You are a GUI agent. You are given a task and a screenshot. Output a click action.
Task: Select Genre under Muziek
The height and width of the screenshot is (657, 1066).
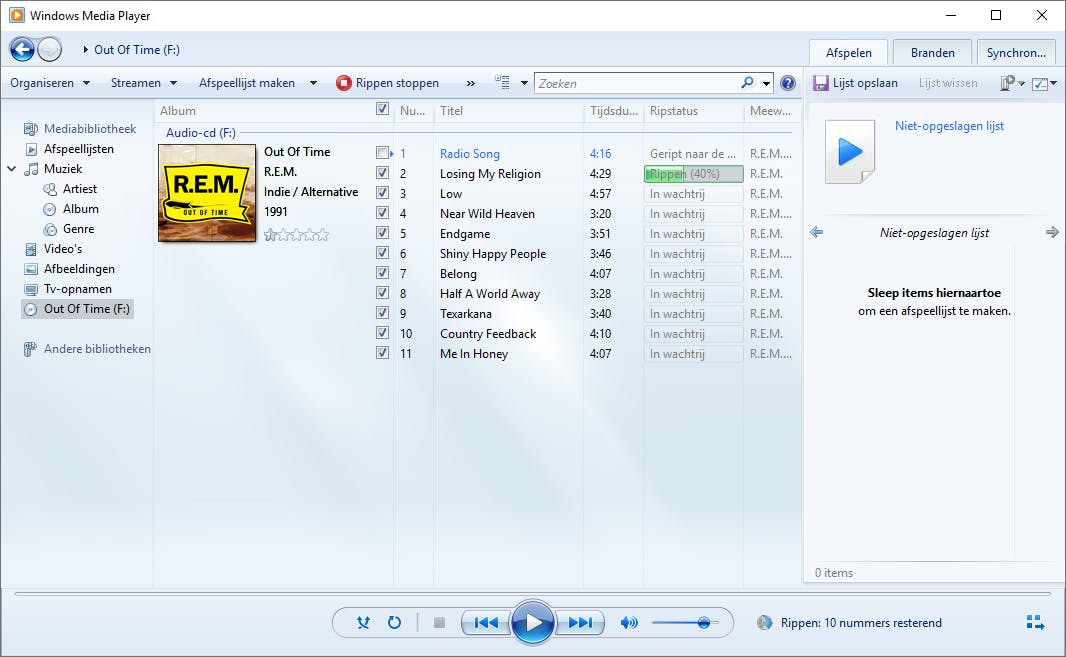(x=78, y=229)
